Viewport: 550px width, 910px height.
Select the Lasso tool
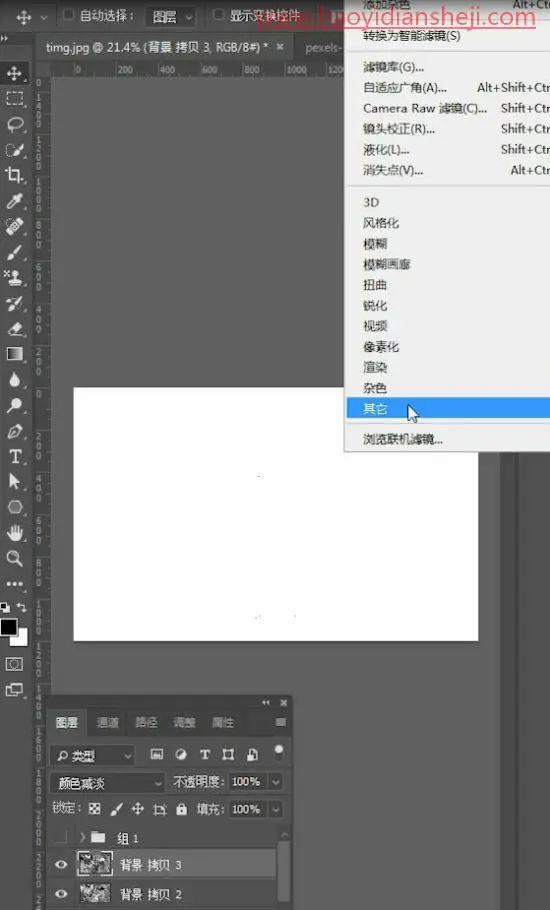coord(15,124)
